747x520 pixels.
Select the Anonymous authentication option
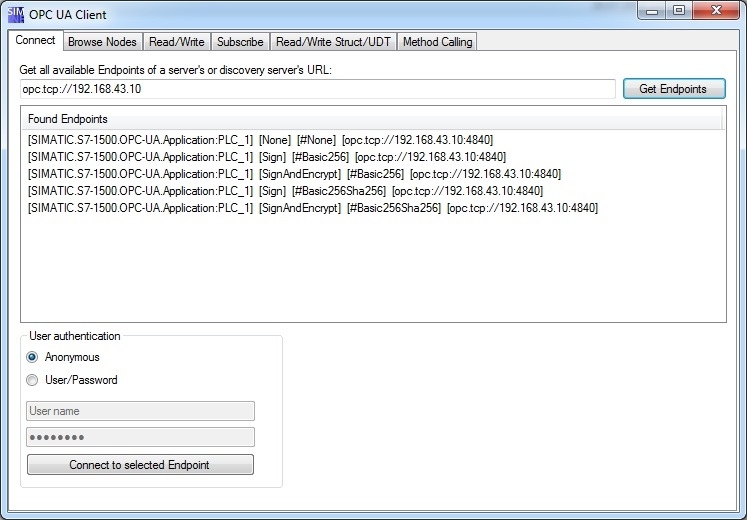pos(32,357)
